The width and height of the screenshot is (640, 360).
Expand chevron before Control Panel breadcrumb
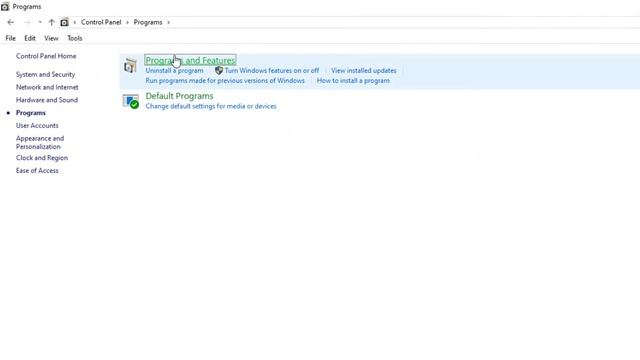[x=75, y=22]
